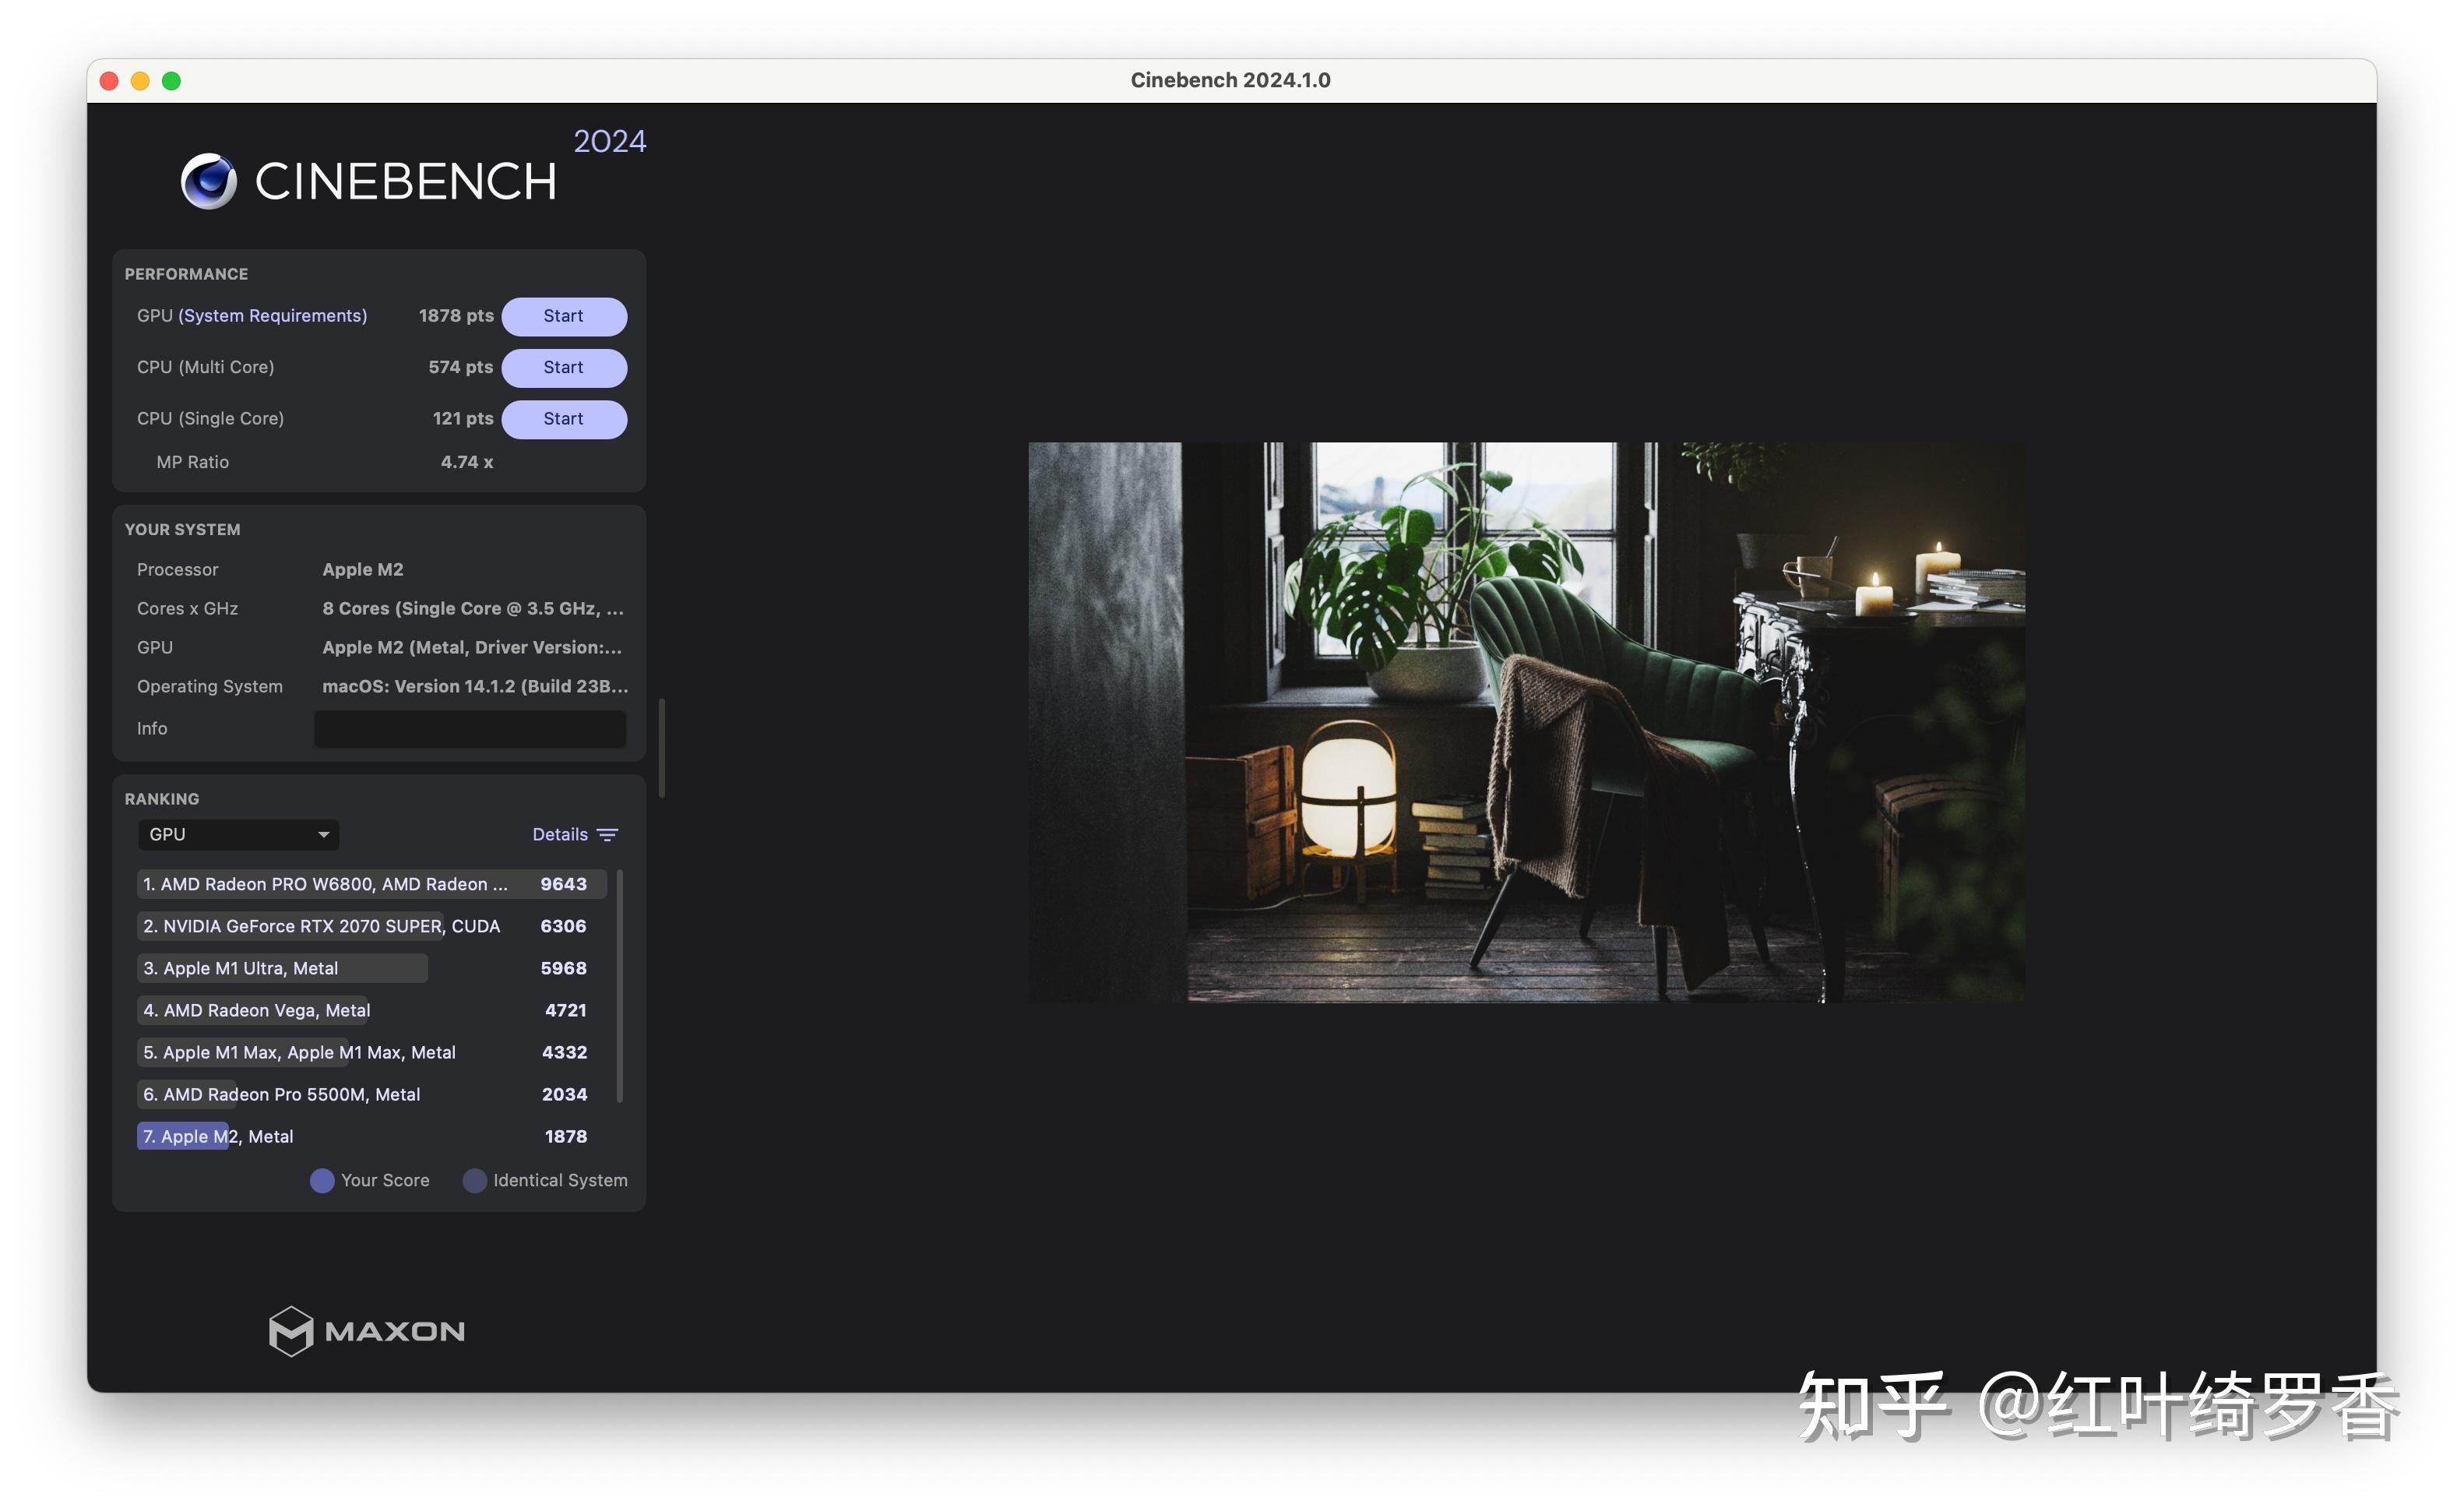Click the yellow macOS minimize button
2464x1508 pixels.
point(139,80)
